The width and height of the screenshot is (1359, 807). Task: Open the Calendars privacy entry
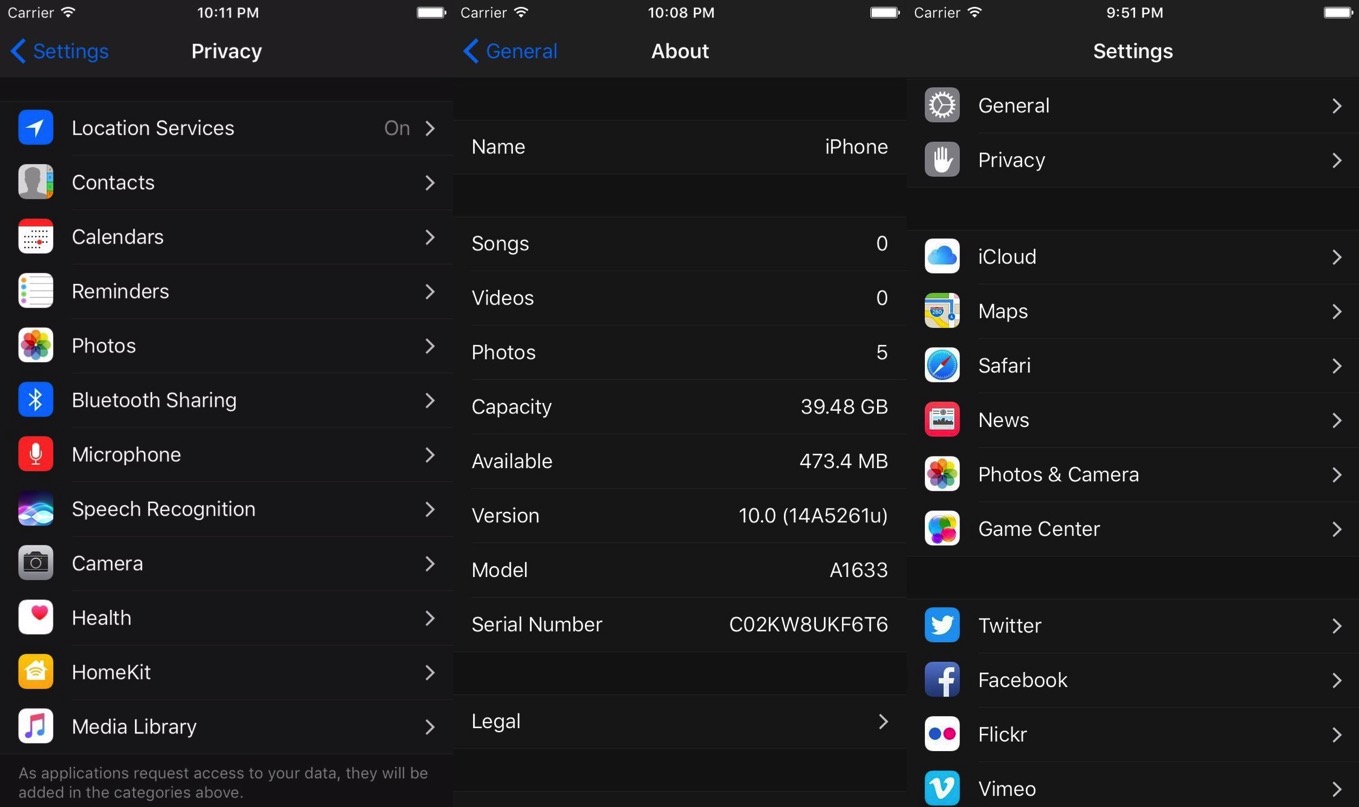pyautogui.click(x=226, y=237)
